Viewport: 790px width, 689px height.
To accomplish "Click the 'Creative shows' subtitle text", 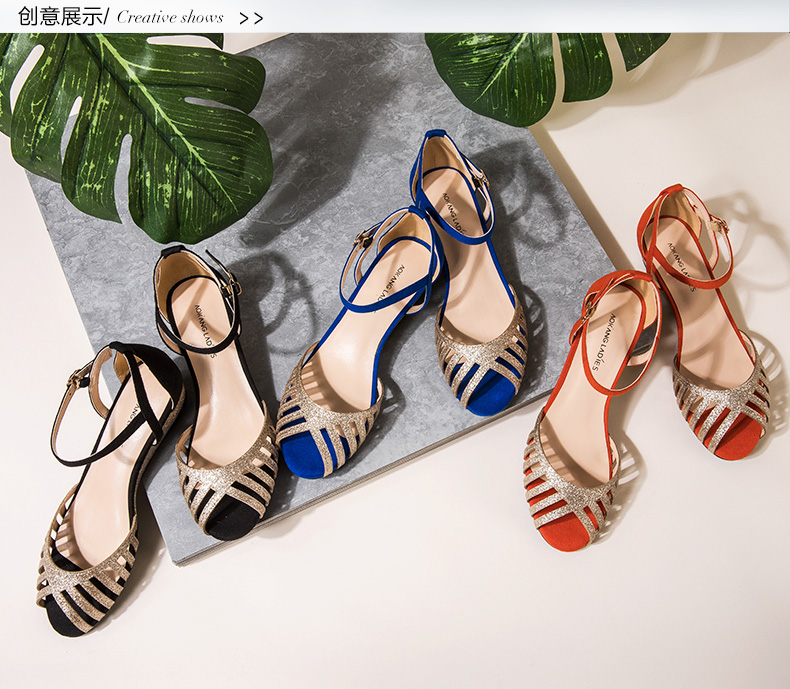I will pyautogui.click(x=170, y=18).
